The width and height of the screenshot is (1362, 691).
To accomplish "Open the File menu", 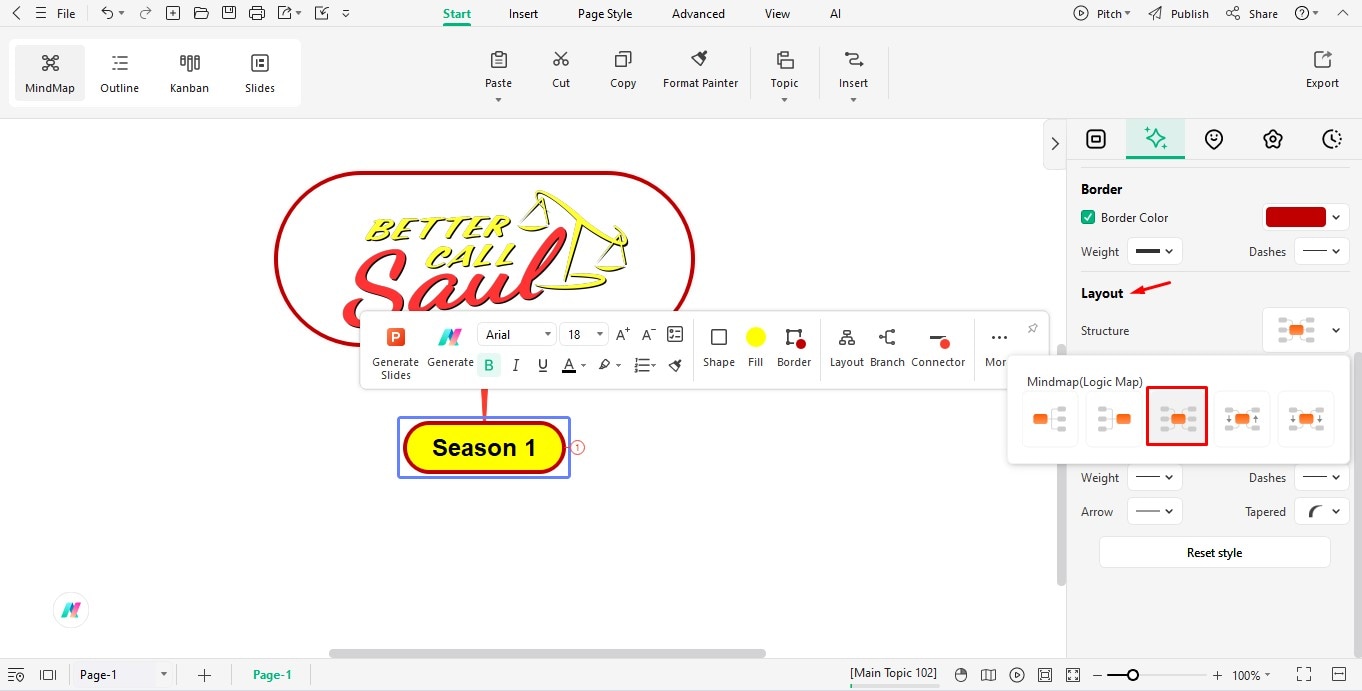I will tap(66, 14).
